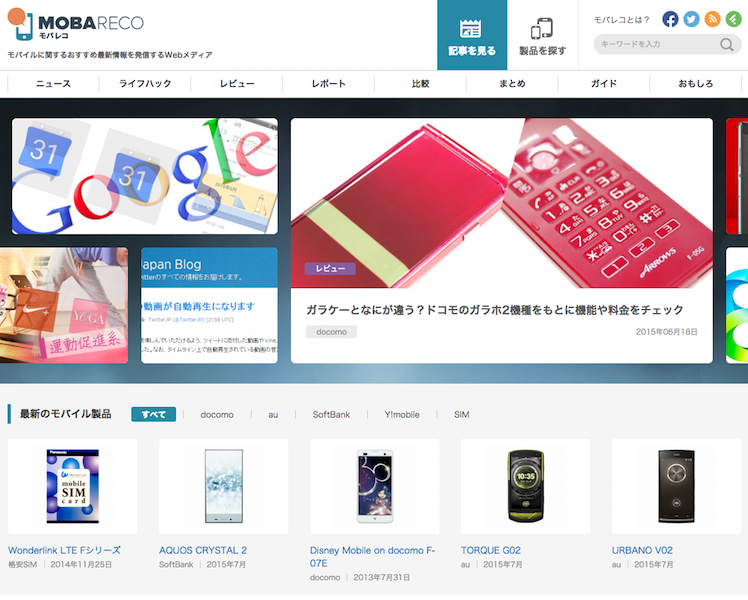The height and width of the screenshot is (600, 748).
Task: Open the URBANO V02 link
Action: [642, 550]
